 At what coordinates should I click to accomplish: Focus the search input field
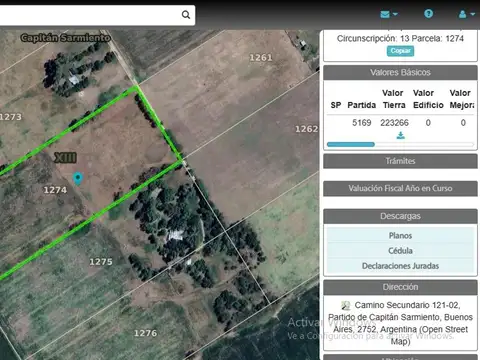click(90, 15)
